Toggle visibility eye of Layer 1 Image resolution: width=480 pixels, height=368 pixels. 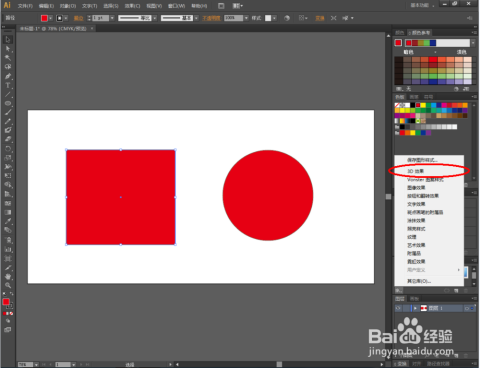pos(398,308)
